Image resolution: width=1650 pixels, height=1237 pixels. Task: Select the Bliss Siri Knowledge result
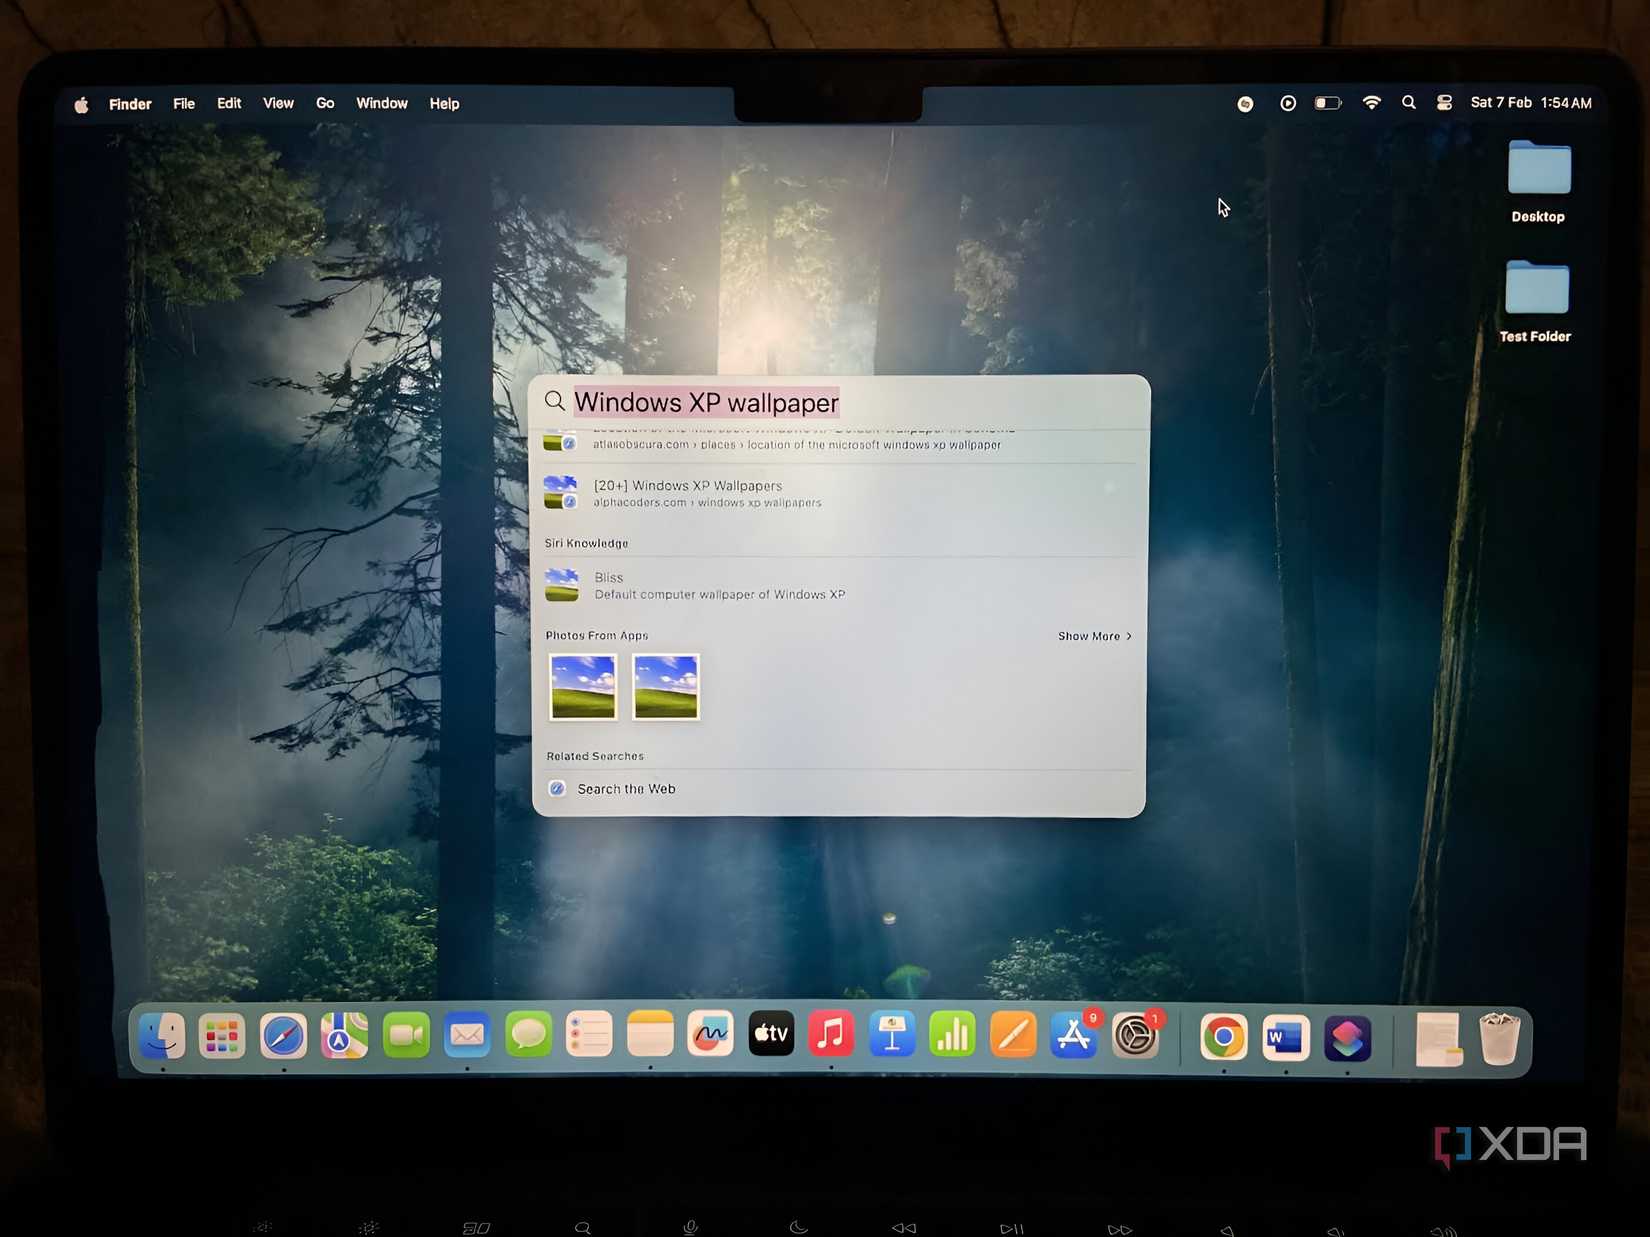coord(840,585)
